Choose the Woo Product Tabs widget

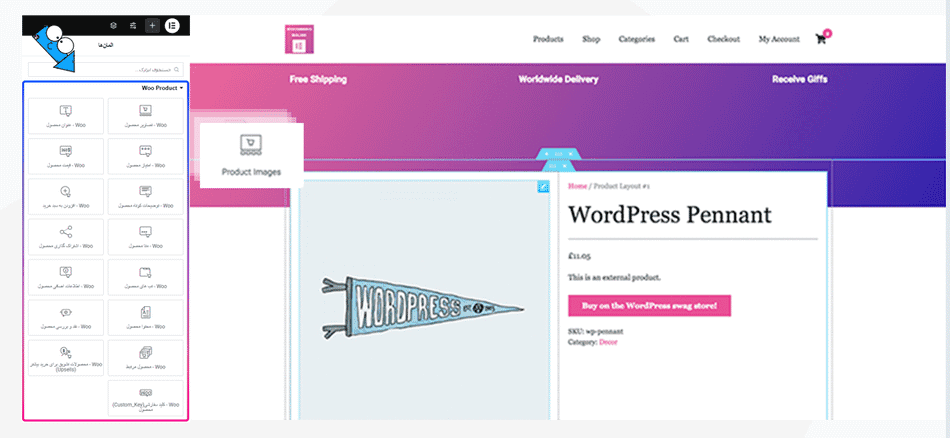[x=145, y=277]
